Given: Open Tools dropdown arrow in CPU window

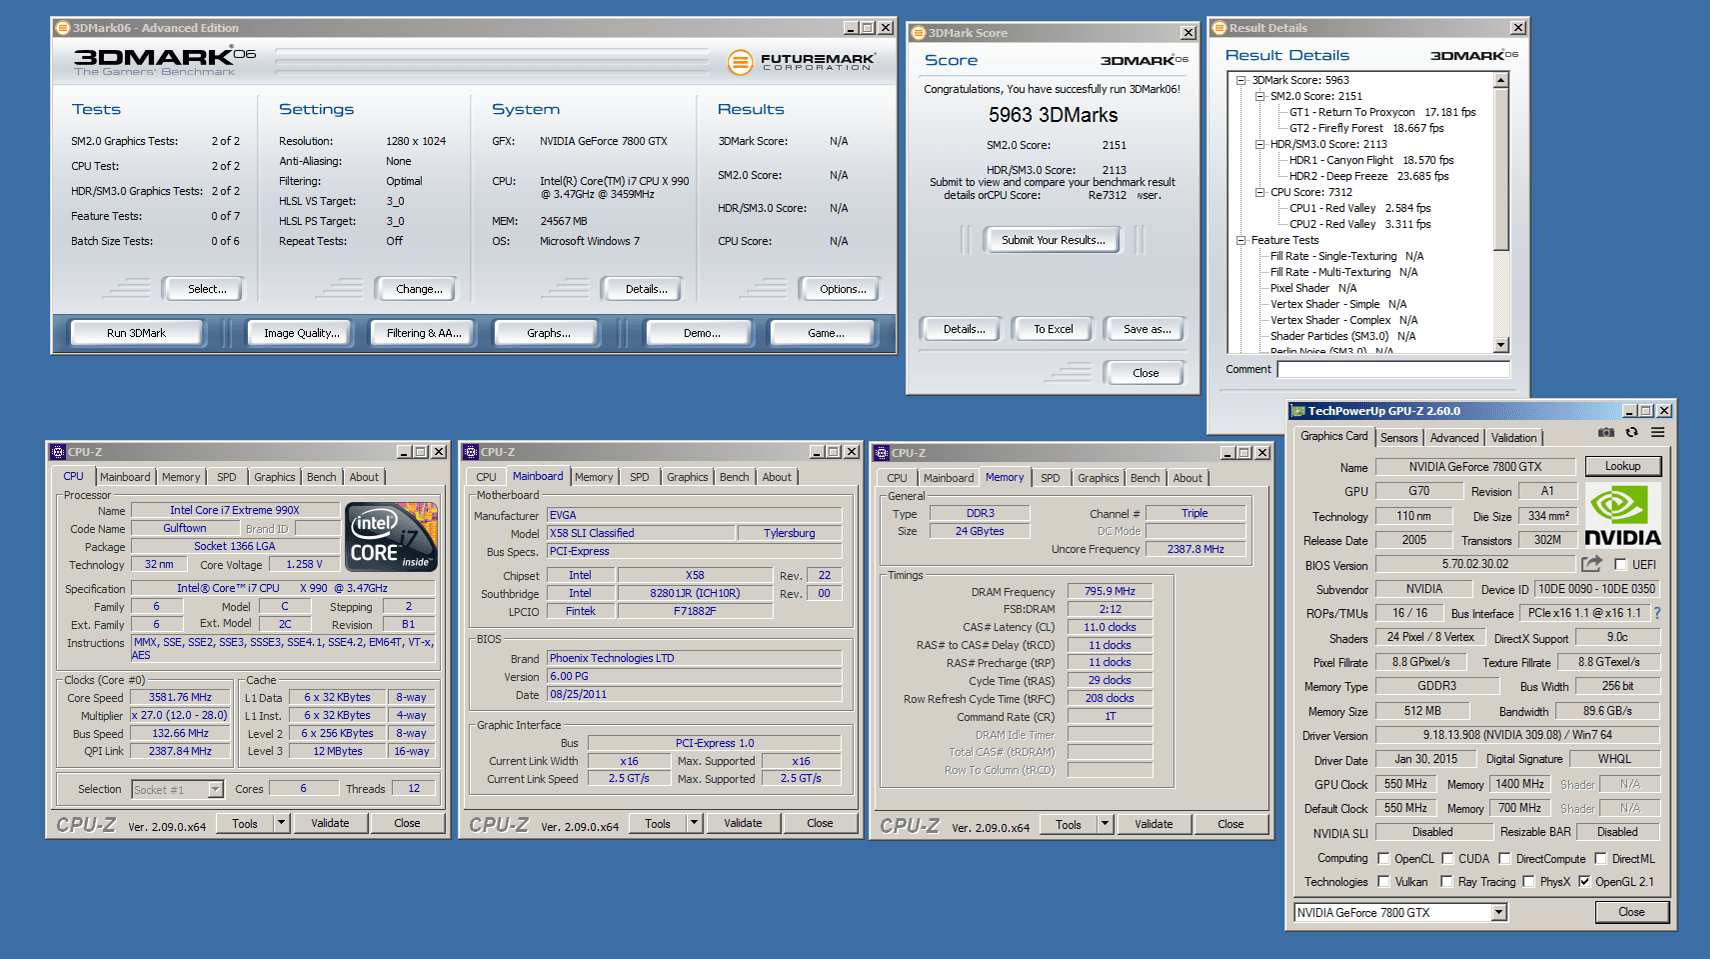Looking at the screenshot, I should (282, 823).
